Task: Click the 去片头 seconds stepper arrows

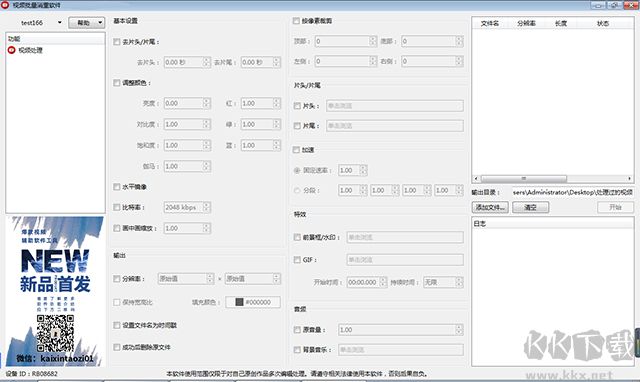Action: coord(207,62)
